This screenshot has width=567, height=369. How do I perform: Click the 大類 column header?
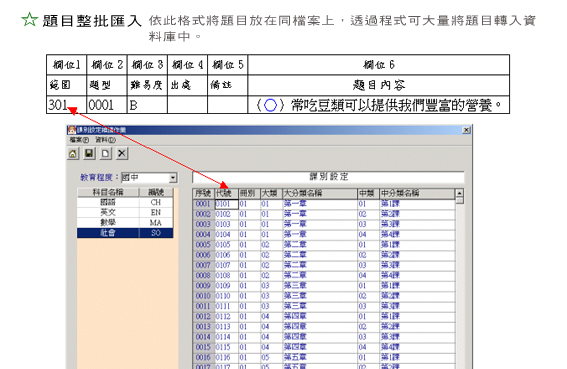tap(271, 194)
